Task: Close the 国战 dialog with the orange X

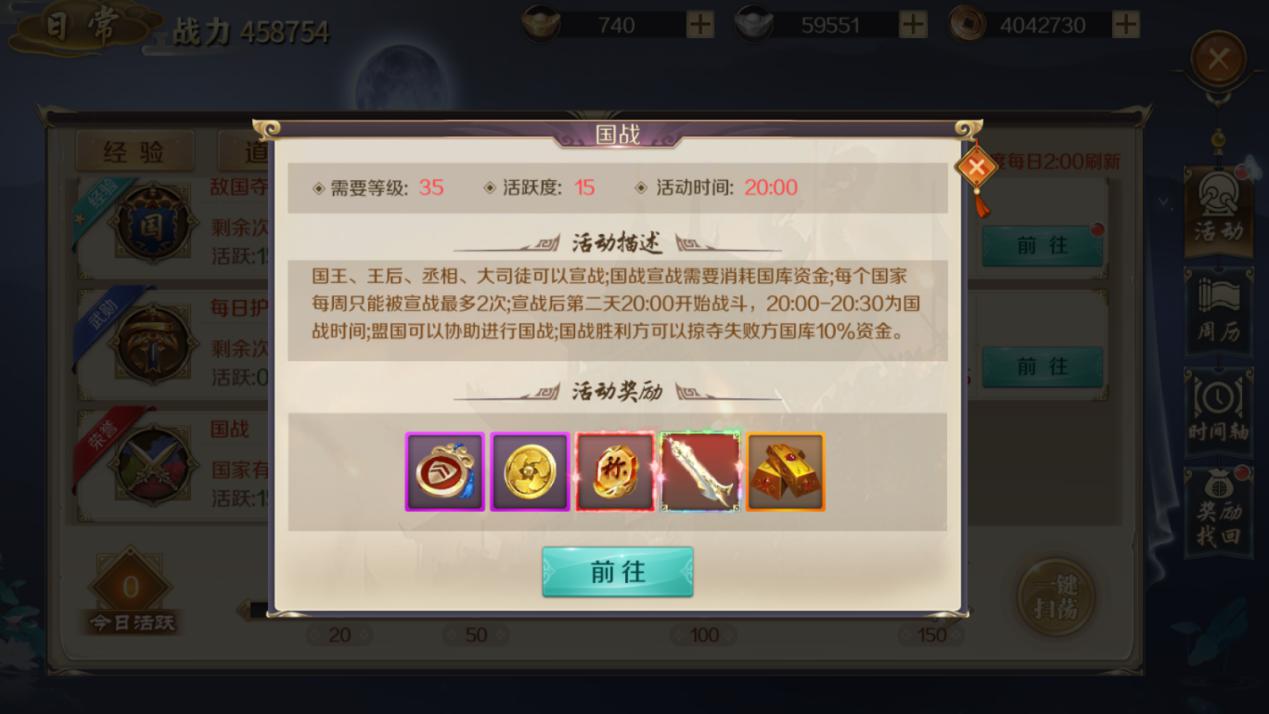Action: click(976, 168)
